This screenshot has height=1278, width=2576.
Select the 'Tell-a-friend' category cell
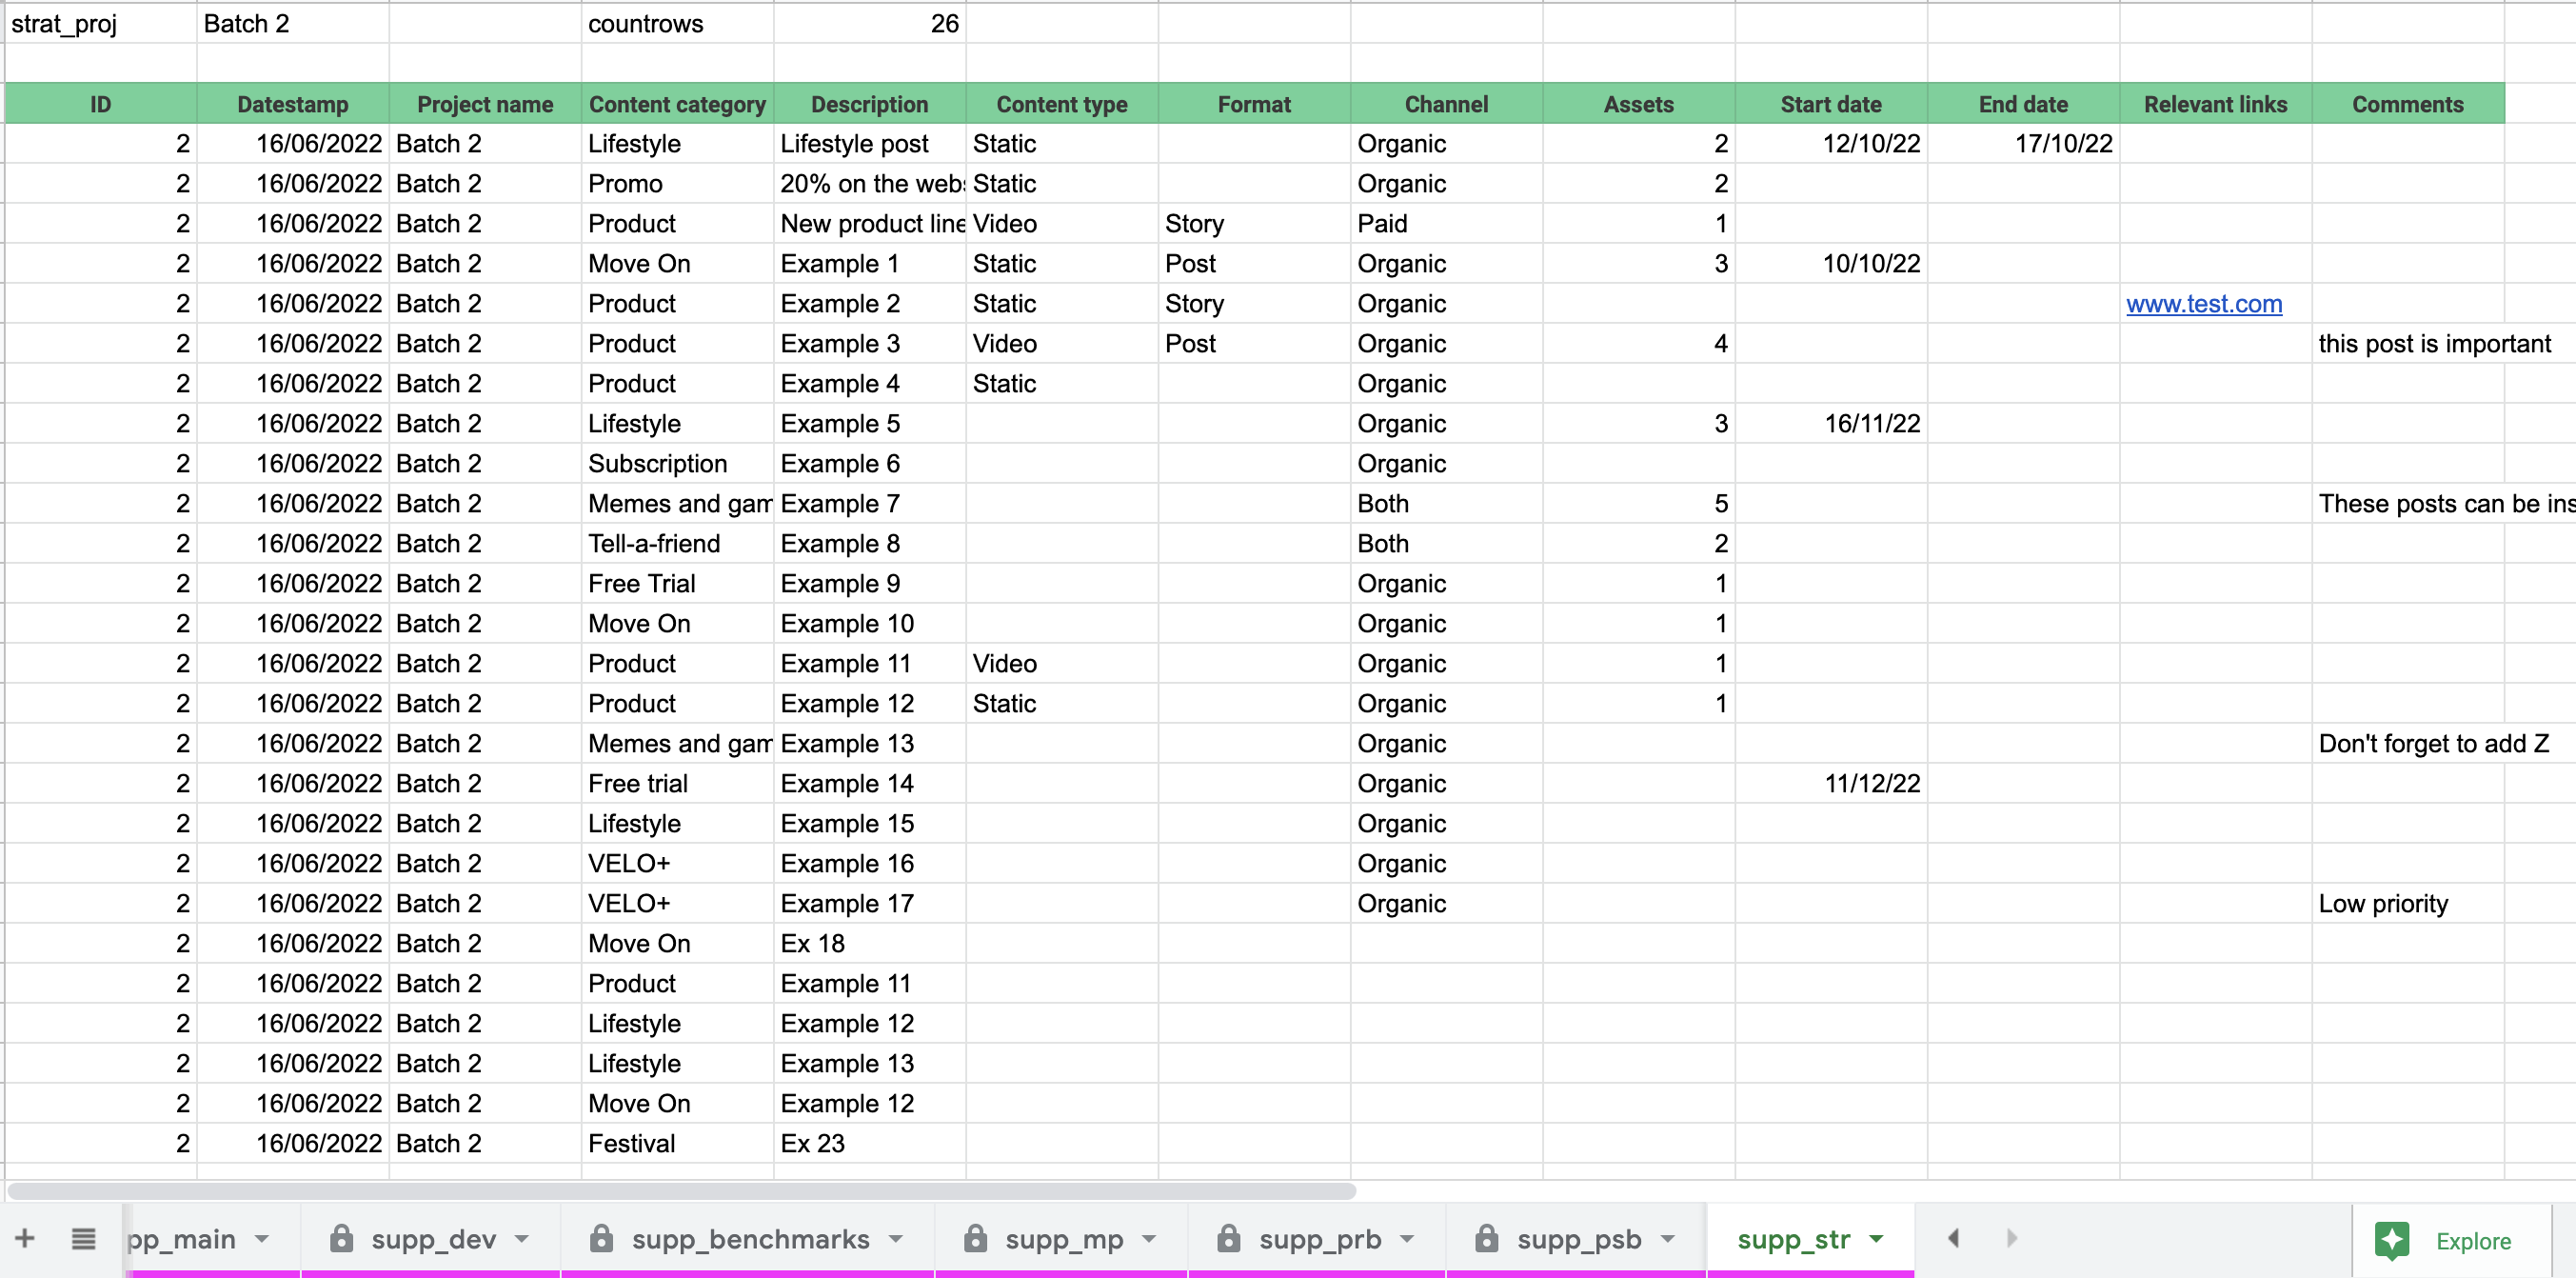click(677, 544)
